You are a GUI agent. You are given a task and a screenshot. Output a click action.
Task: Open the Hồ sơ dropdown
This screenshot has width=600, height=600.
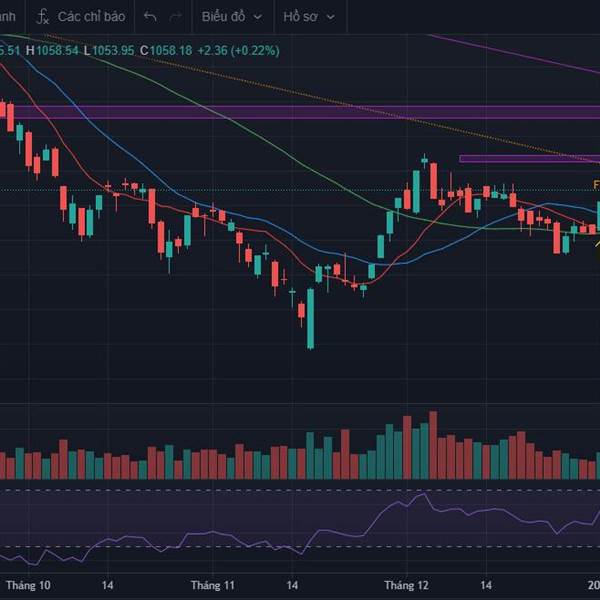(x=309, y=16)
